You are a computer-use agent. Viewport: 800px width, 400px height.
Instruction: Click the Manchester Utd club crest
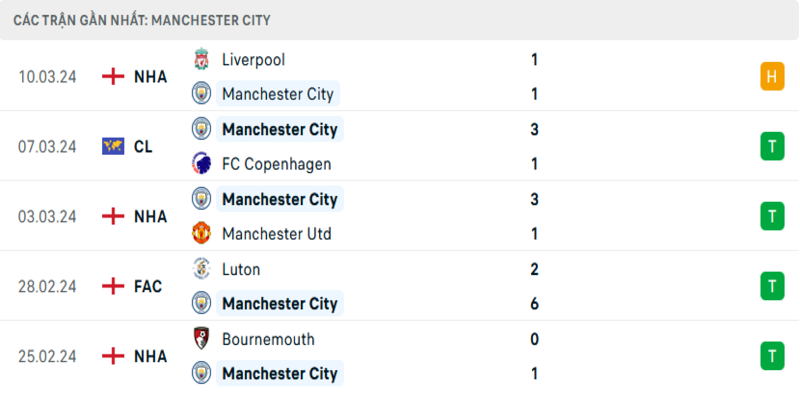pyautogui.click(x=202, y=234)
